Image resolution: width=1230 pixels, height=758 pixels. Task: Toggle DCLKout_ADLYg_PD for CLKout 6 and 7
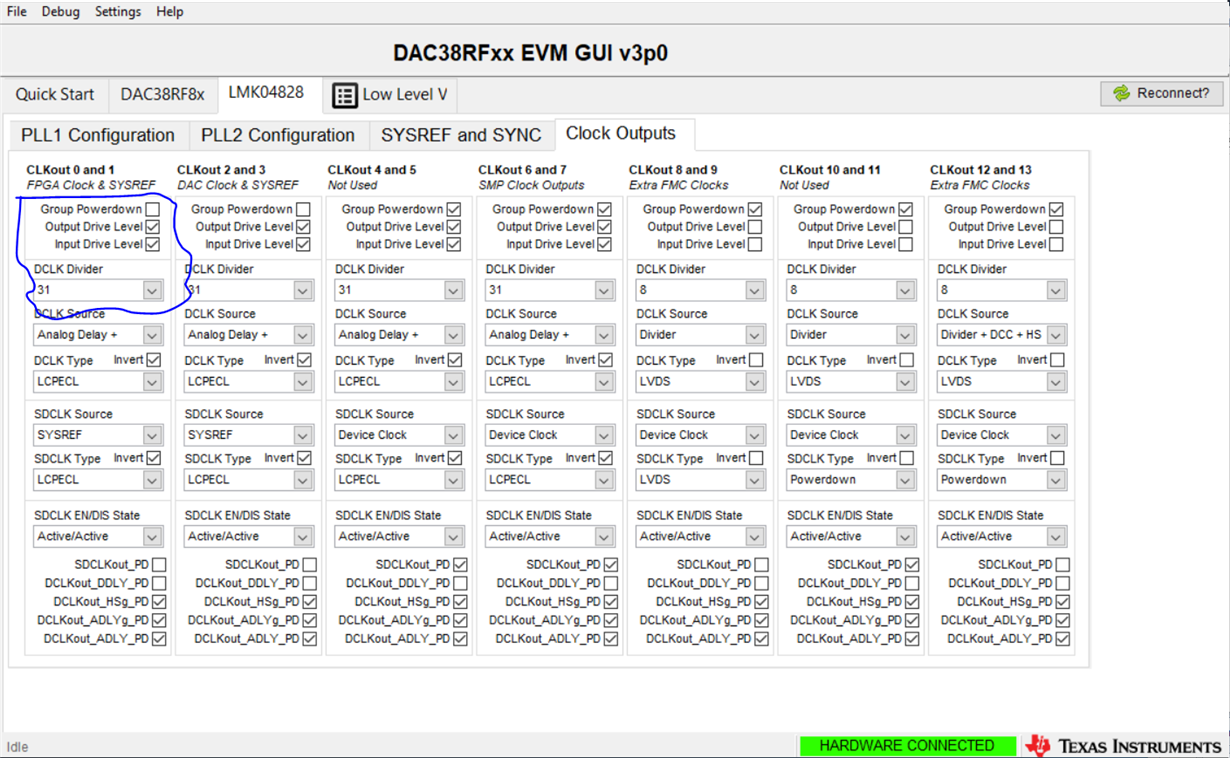[x=611, y=620]
